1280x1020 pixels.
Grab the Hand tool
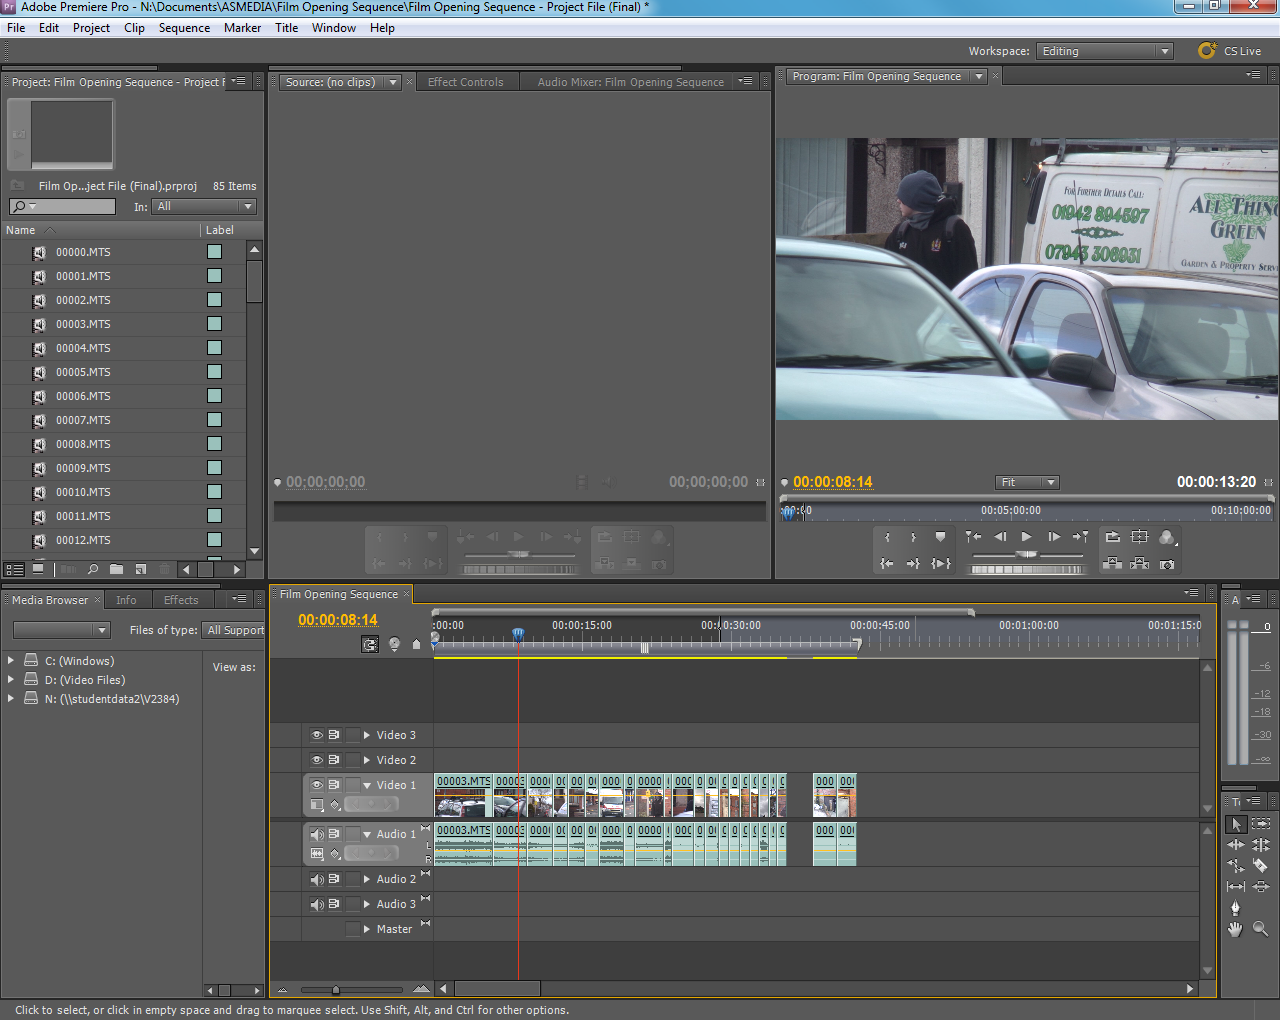(x=1235, y=929)
